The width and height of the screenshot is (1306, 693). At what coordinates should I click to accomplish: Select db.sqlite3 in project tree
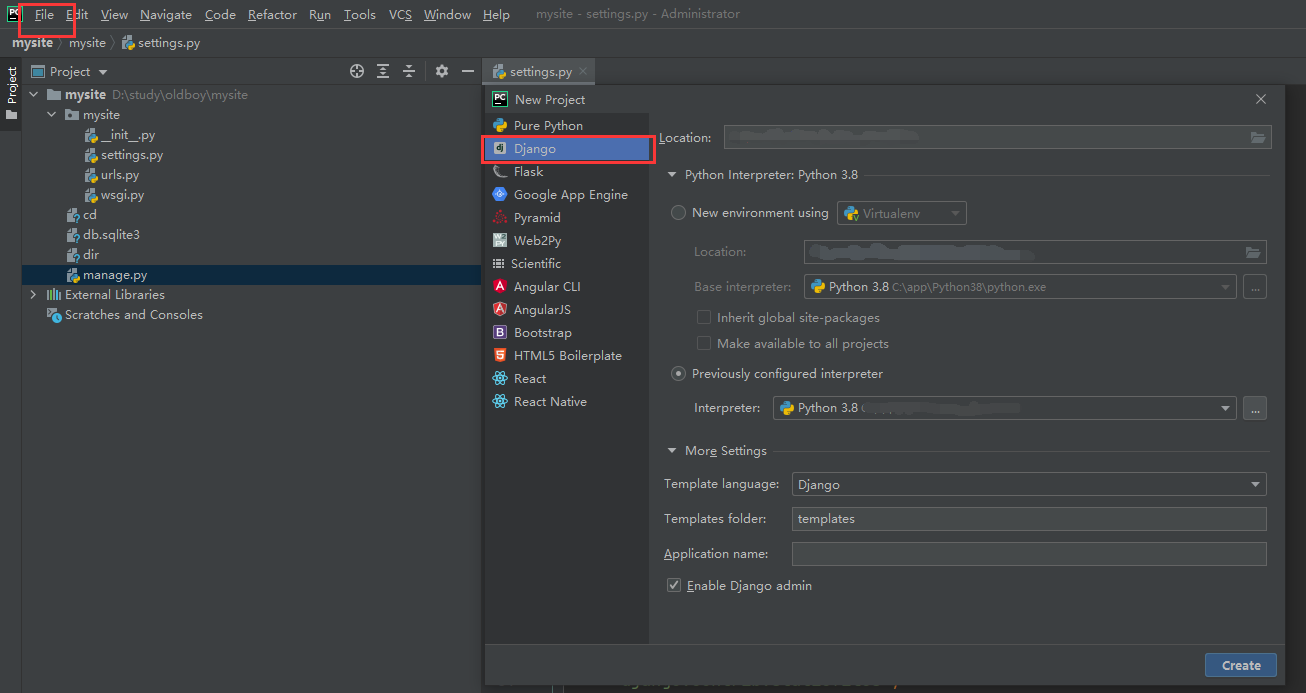click(x=111, y=234)
